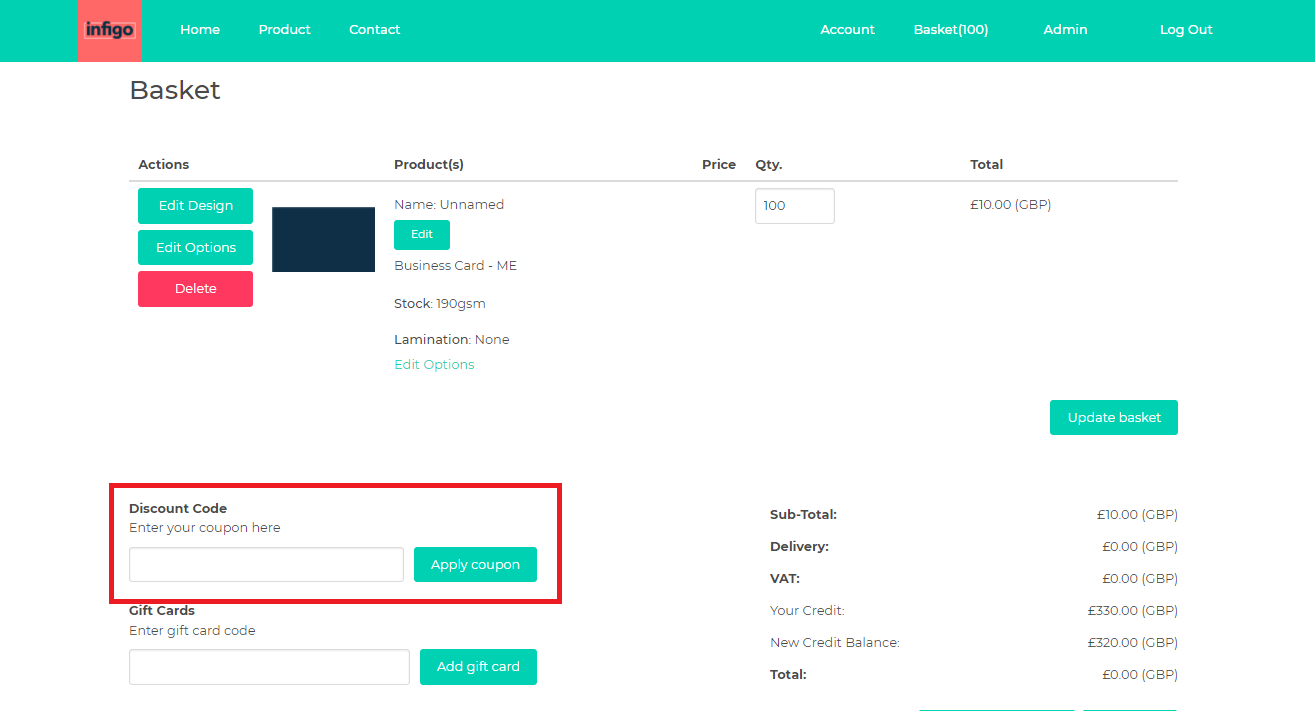Open the Account page
1315x711 pixels.
[x=847, y=30]
